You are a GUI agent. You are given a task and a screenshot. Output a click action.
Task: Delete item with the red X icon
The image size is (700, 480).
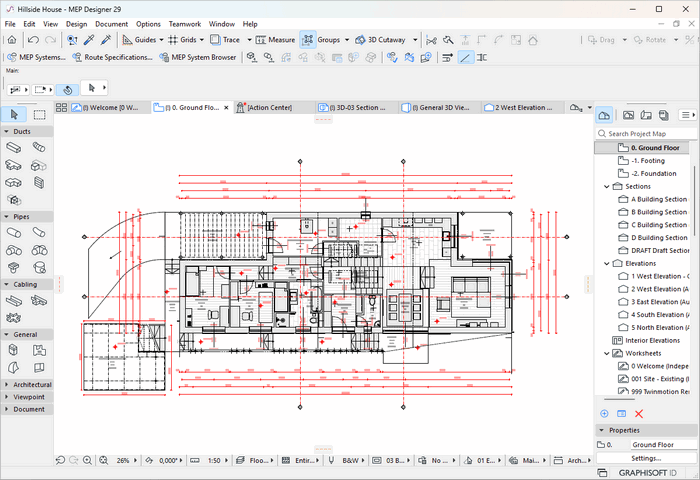(x=639, y=413)
